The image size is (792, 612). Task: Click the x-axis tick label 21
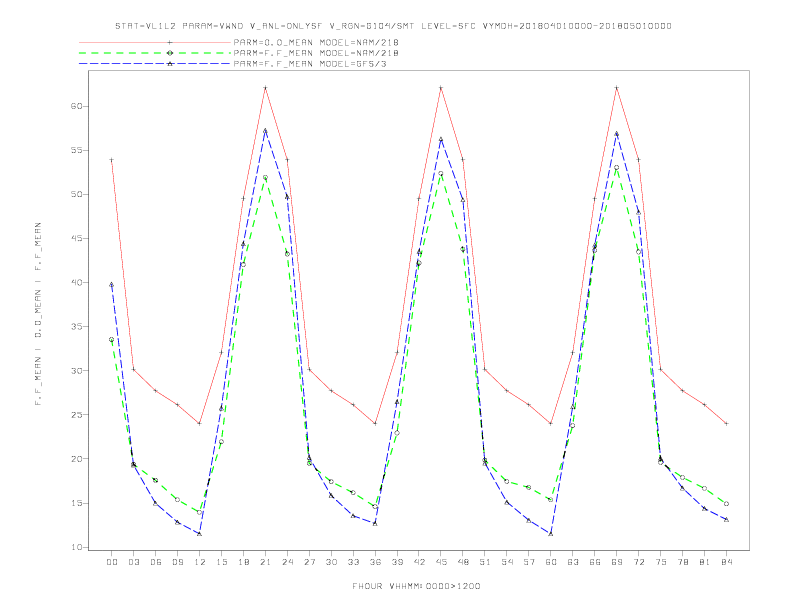coord(265,563)
